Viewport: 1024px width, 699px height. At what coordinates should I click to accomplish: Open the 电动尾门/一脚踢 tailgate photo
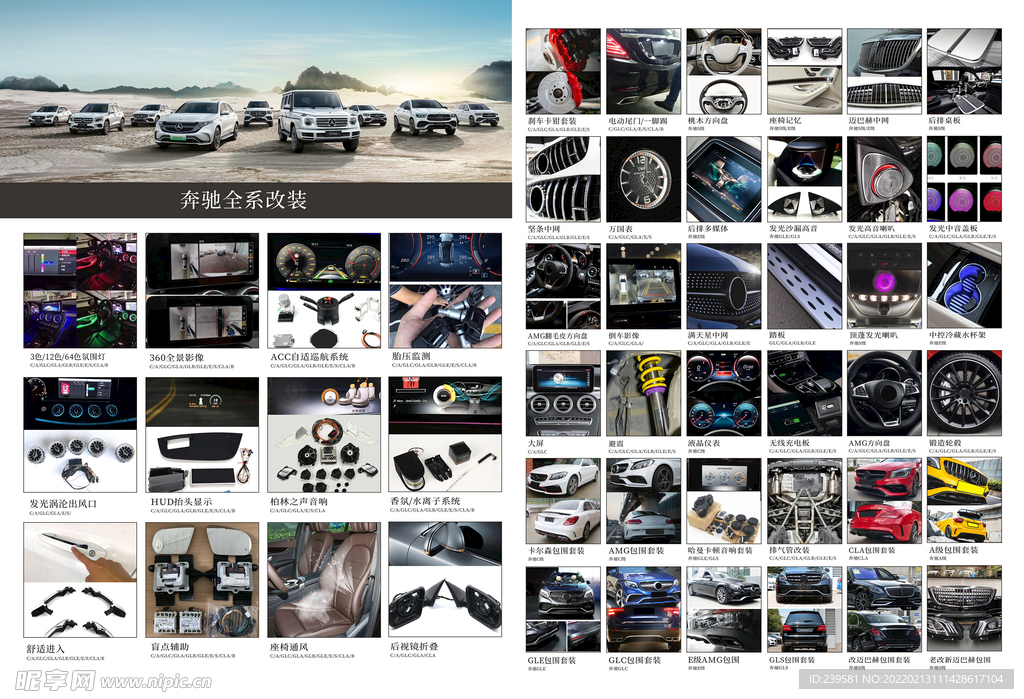point(643,71)
